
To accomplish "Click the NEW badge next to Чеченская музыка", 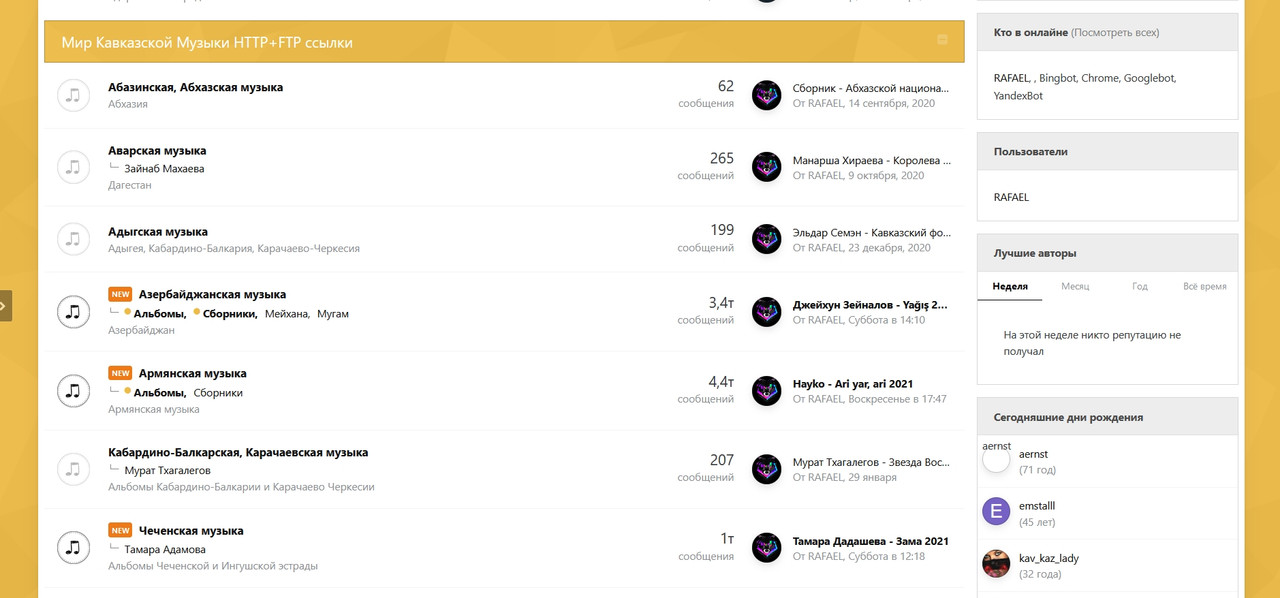I will [x=120, y=530].
